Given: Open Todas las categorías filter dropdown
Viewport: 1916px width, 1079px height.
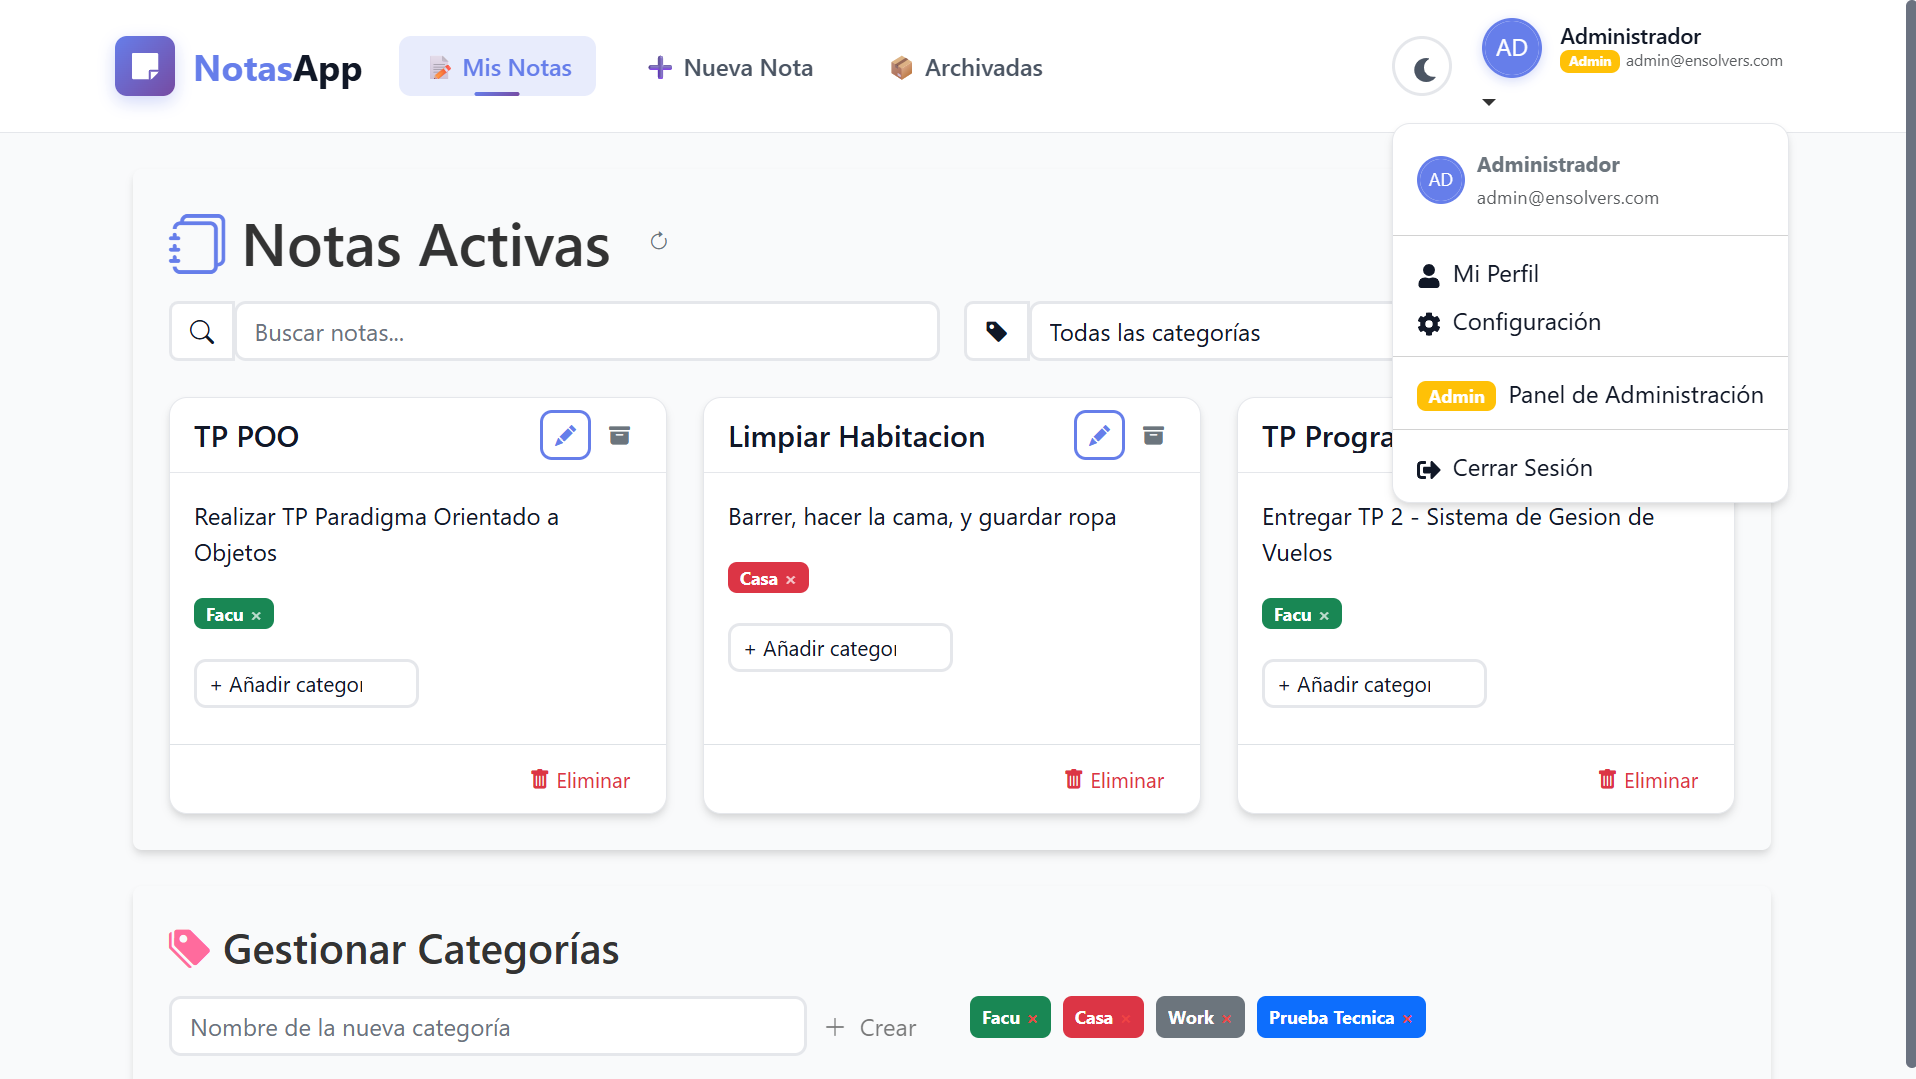Looking at the screenshot, I should pos(1210,333).
